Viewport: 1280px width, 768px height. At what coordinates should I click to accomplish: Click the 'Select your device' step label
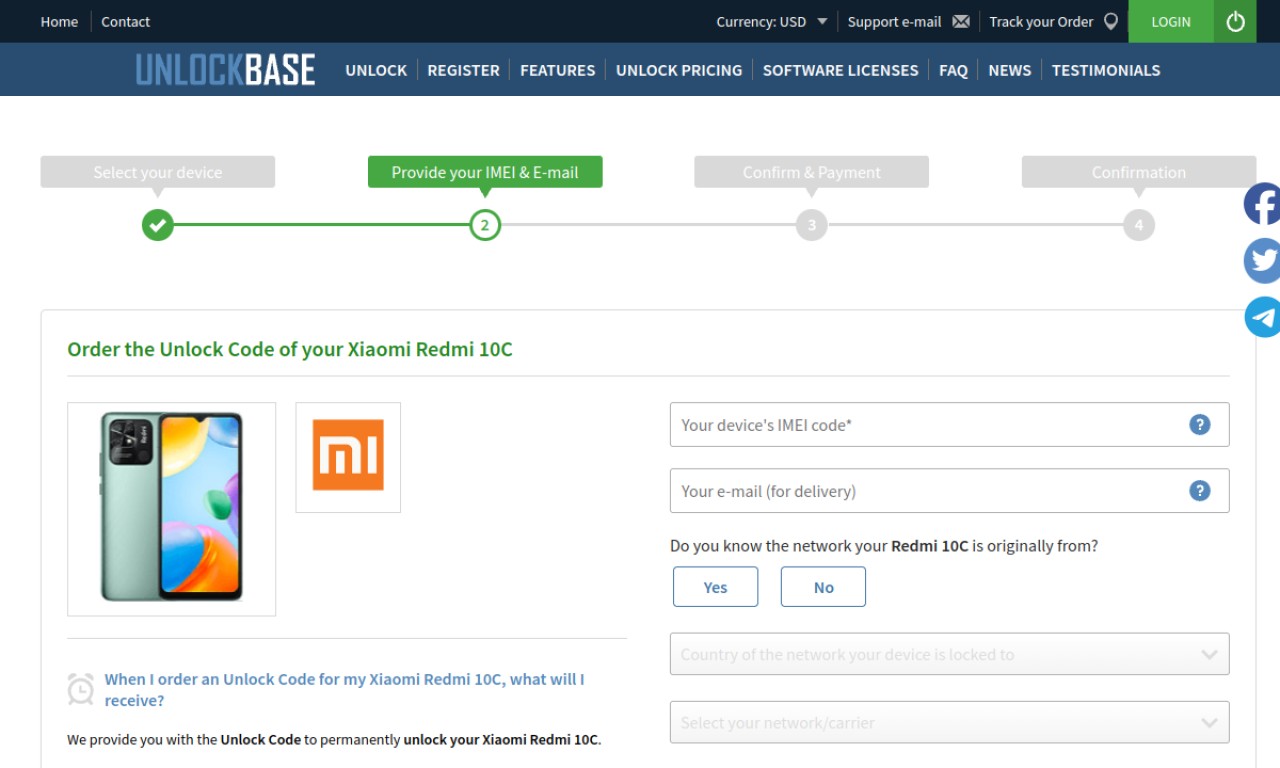(x=158, y=172)
